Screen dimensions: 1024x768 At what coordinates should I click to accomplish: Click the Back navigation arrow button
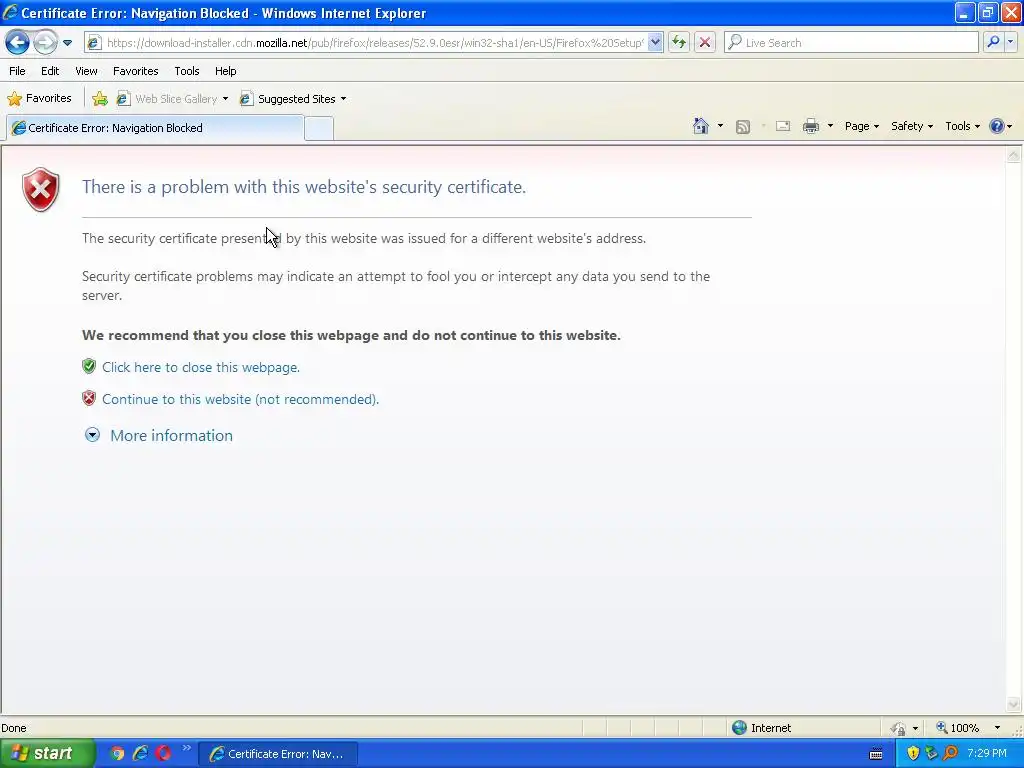tap(17, 42)
